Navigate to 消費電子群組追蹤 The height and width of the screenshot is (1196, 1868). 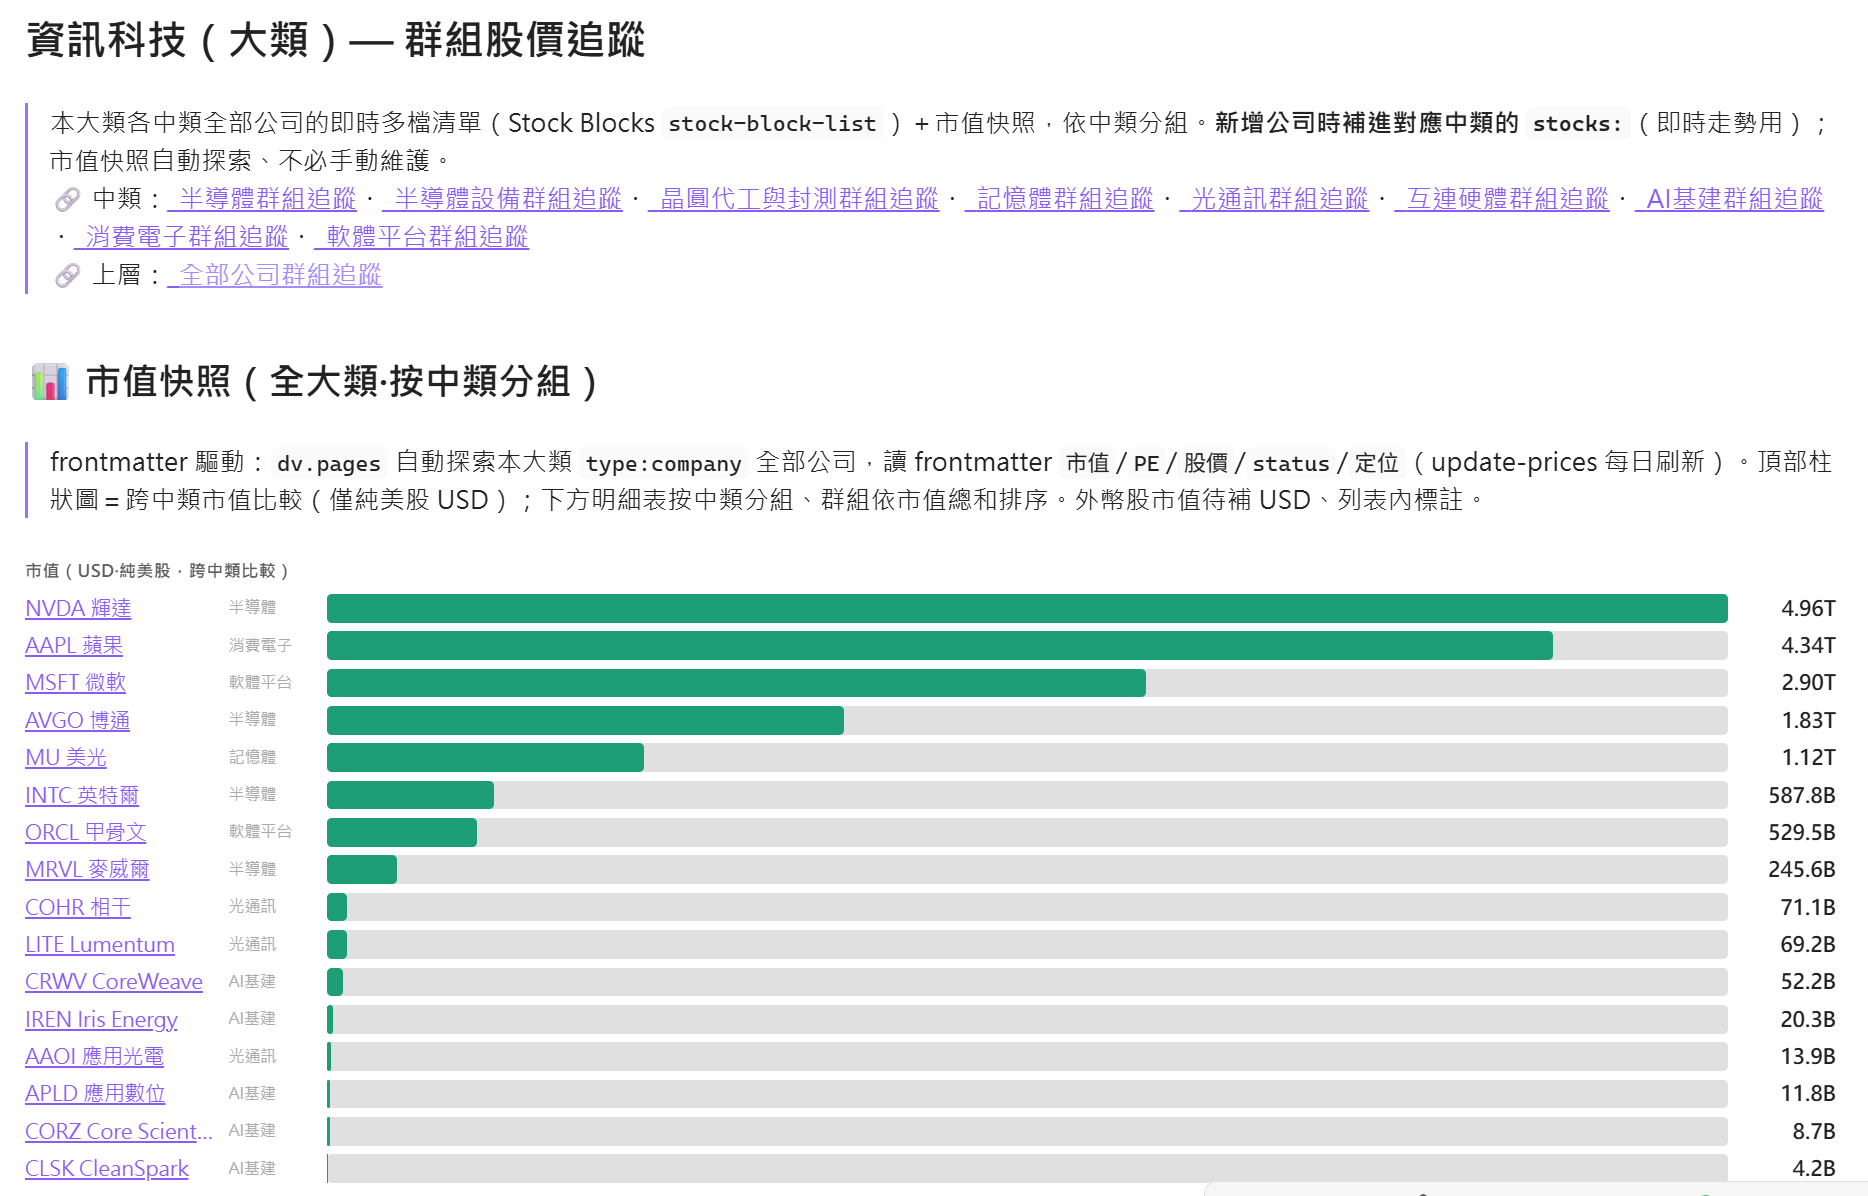pos(181,237)
